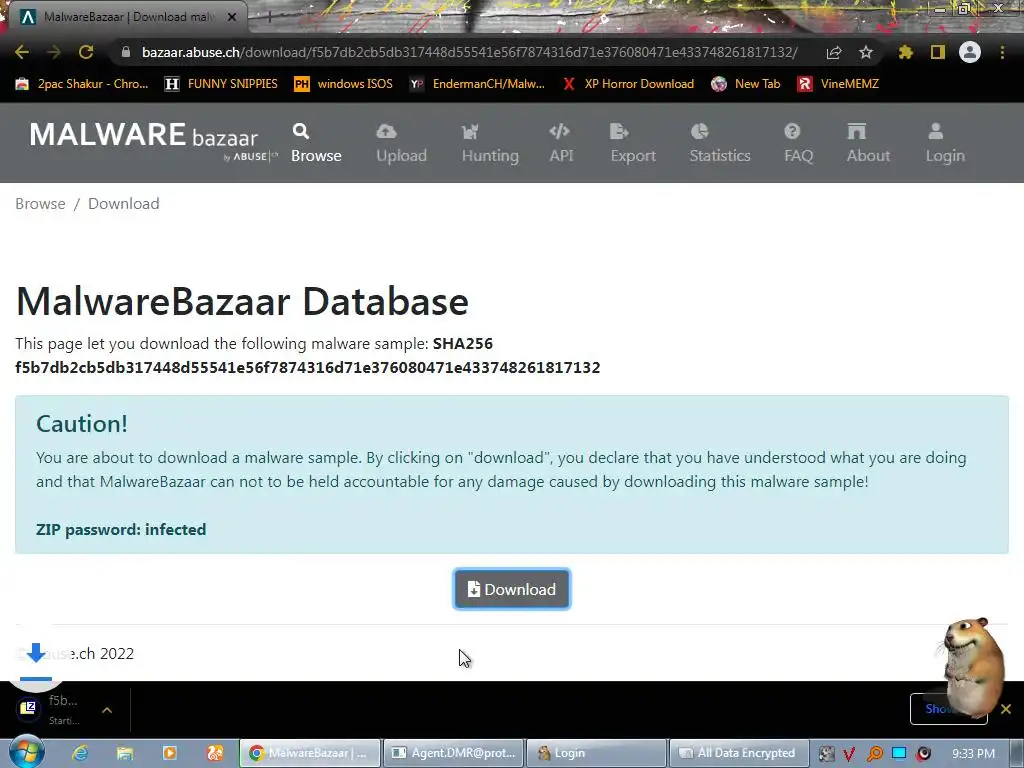The height and width of the screenshot is (768, 1024).
Task: Open the Statistics menu item
Action: coord(720,143)
